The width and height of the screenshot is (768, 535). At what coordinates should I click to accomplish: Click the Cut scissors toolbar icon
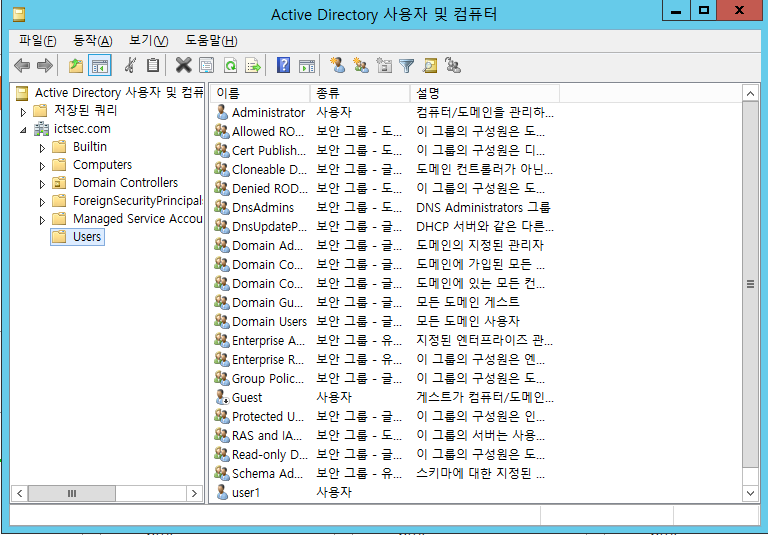point(130,65)
